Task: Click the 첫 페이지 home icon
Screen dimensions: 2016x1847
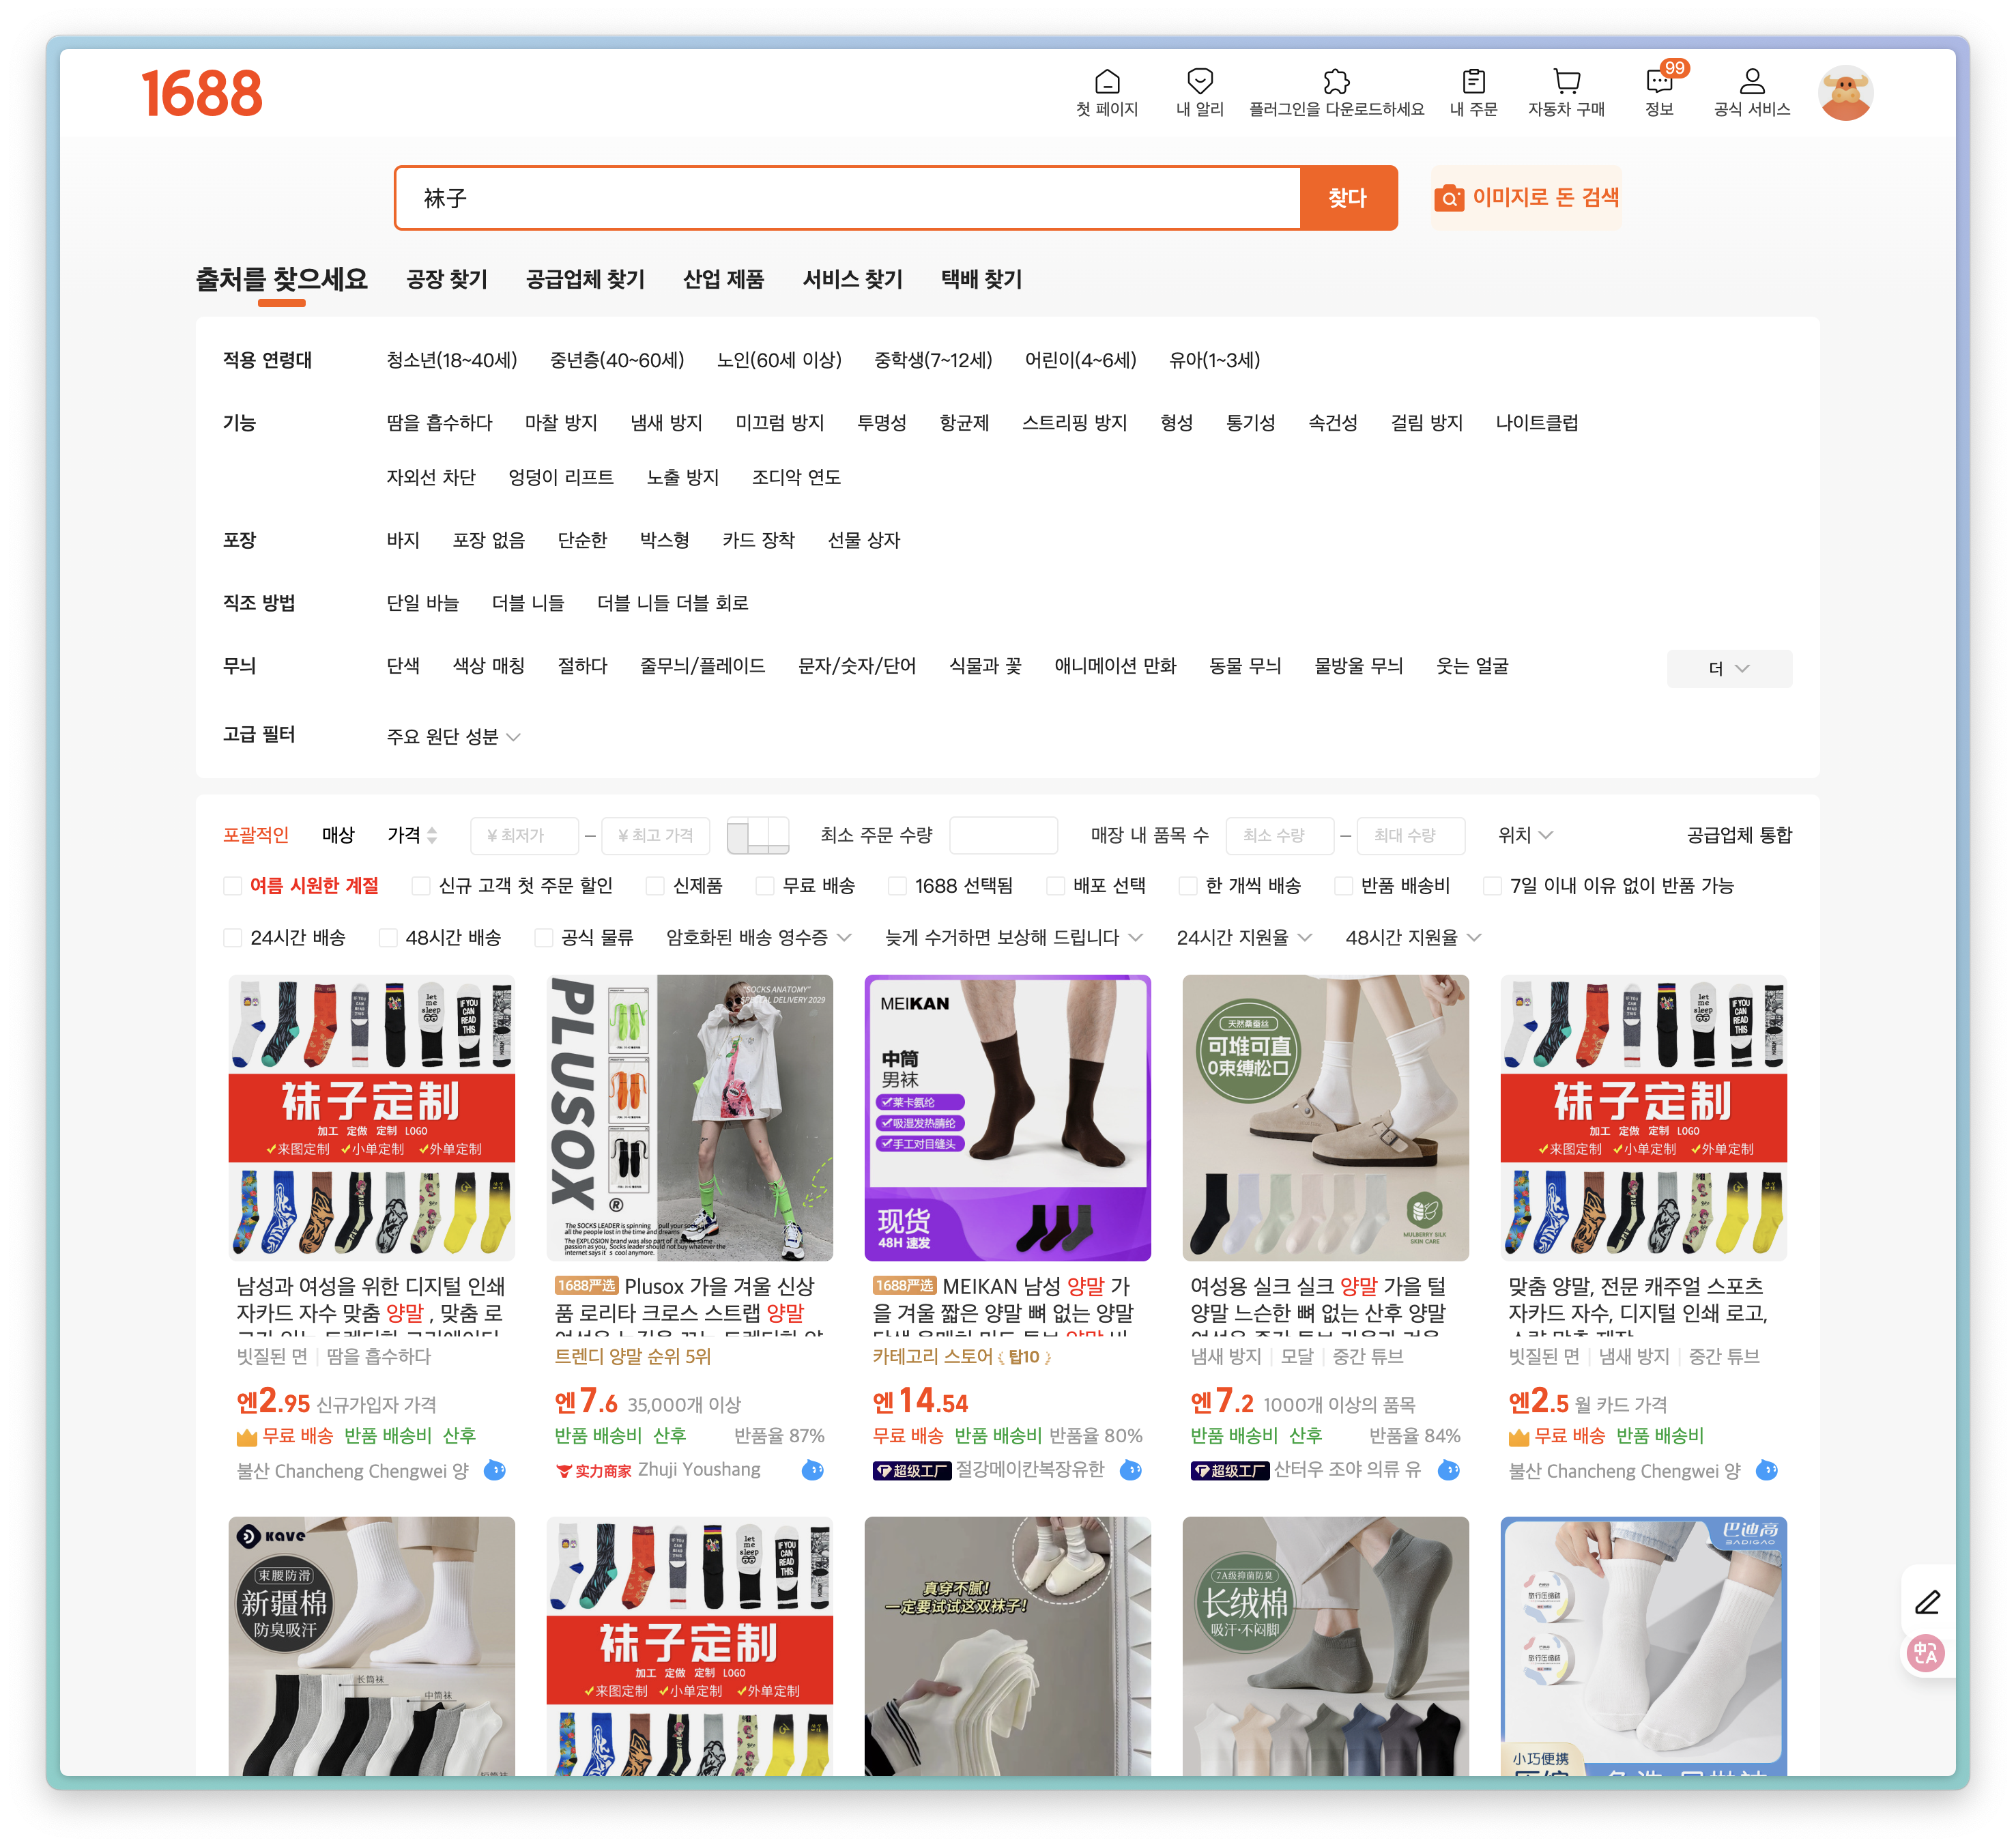Action: pos(1107,81)
